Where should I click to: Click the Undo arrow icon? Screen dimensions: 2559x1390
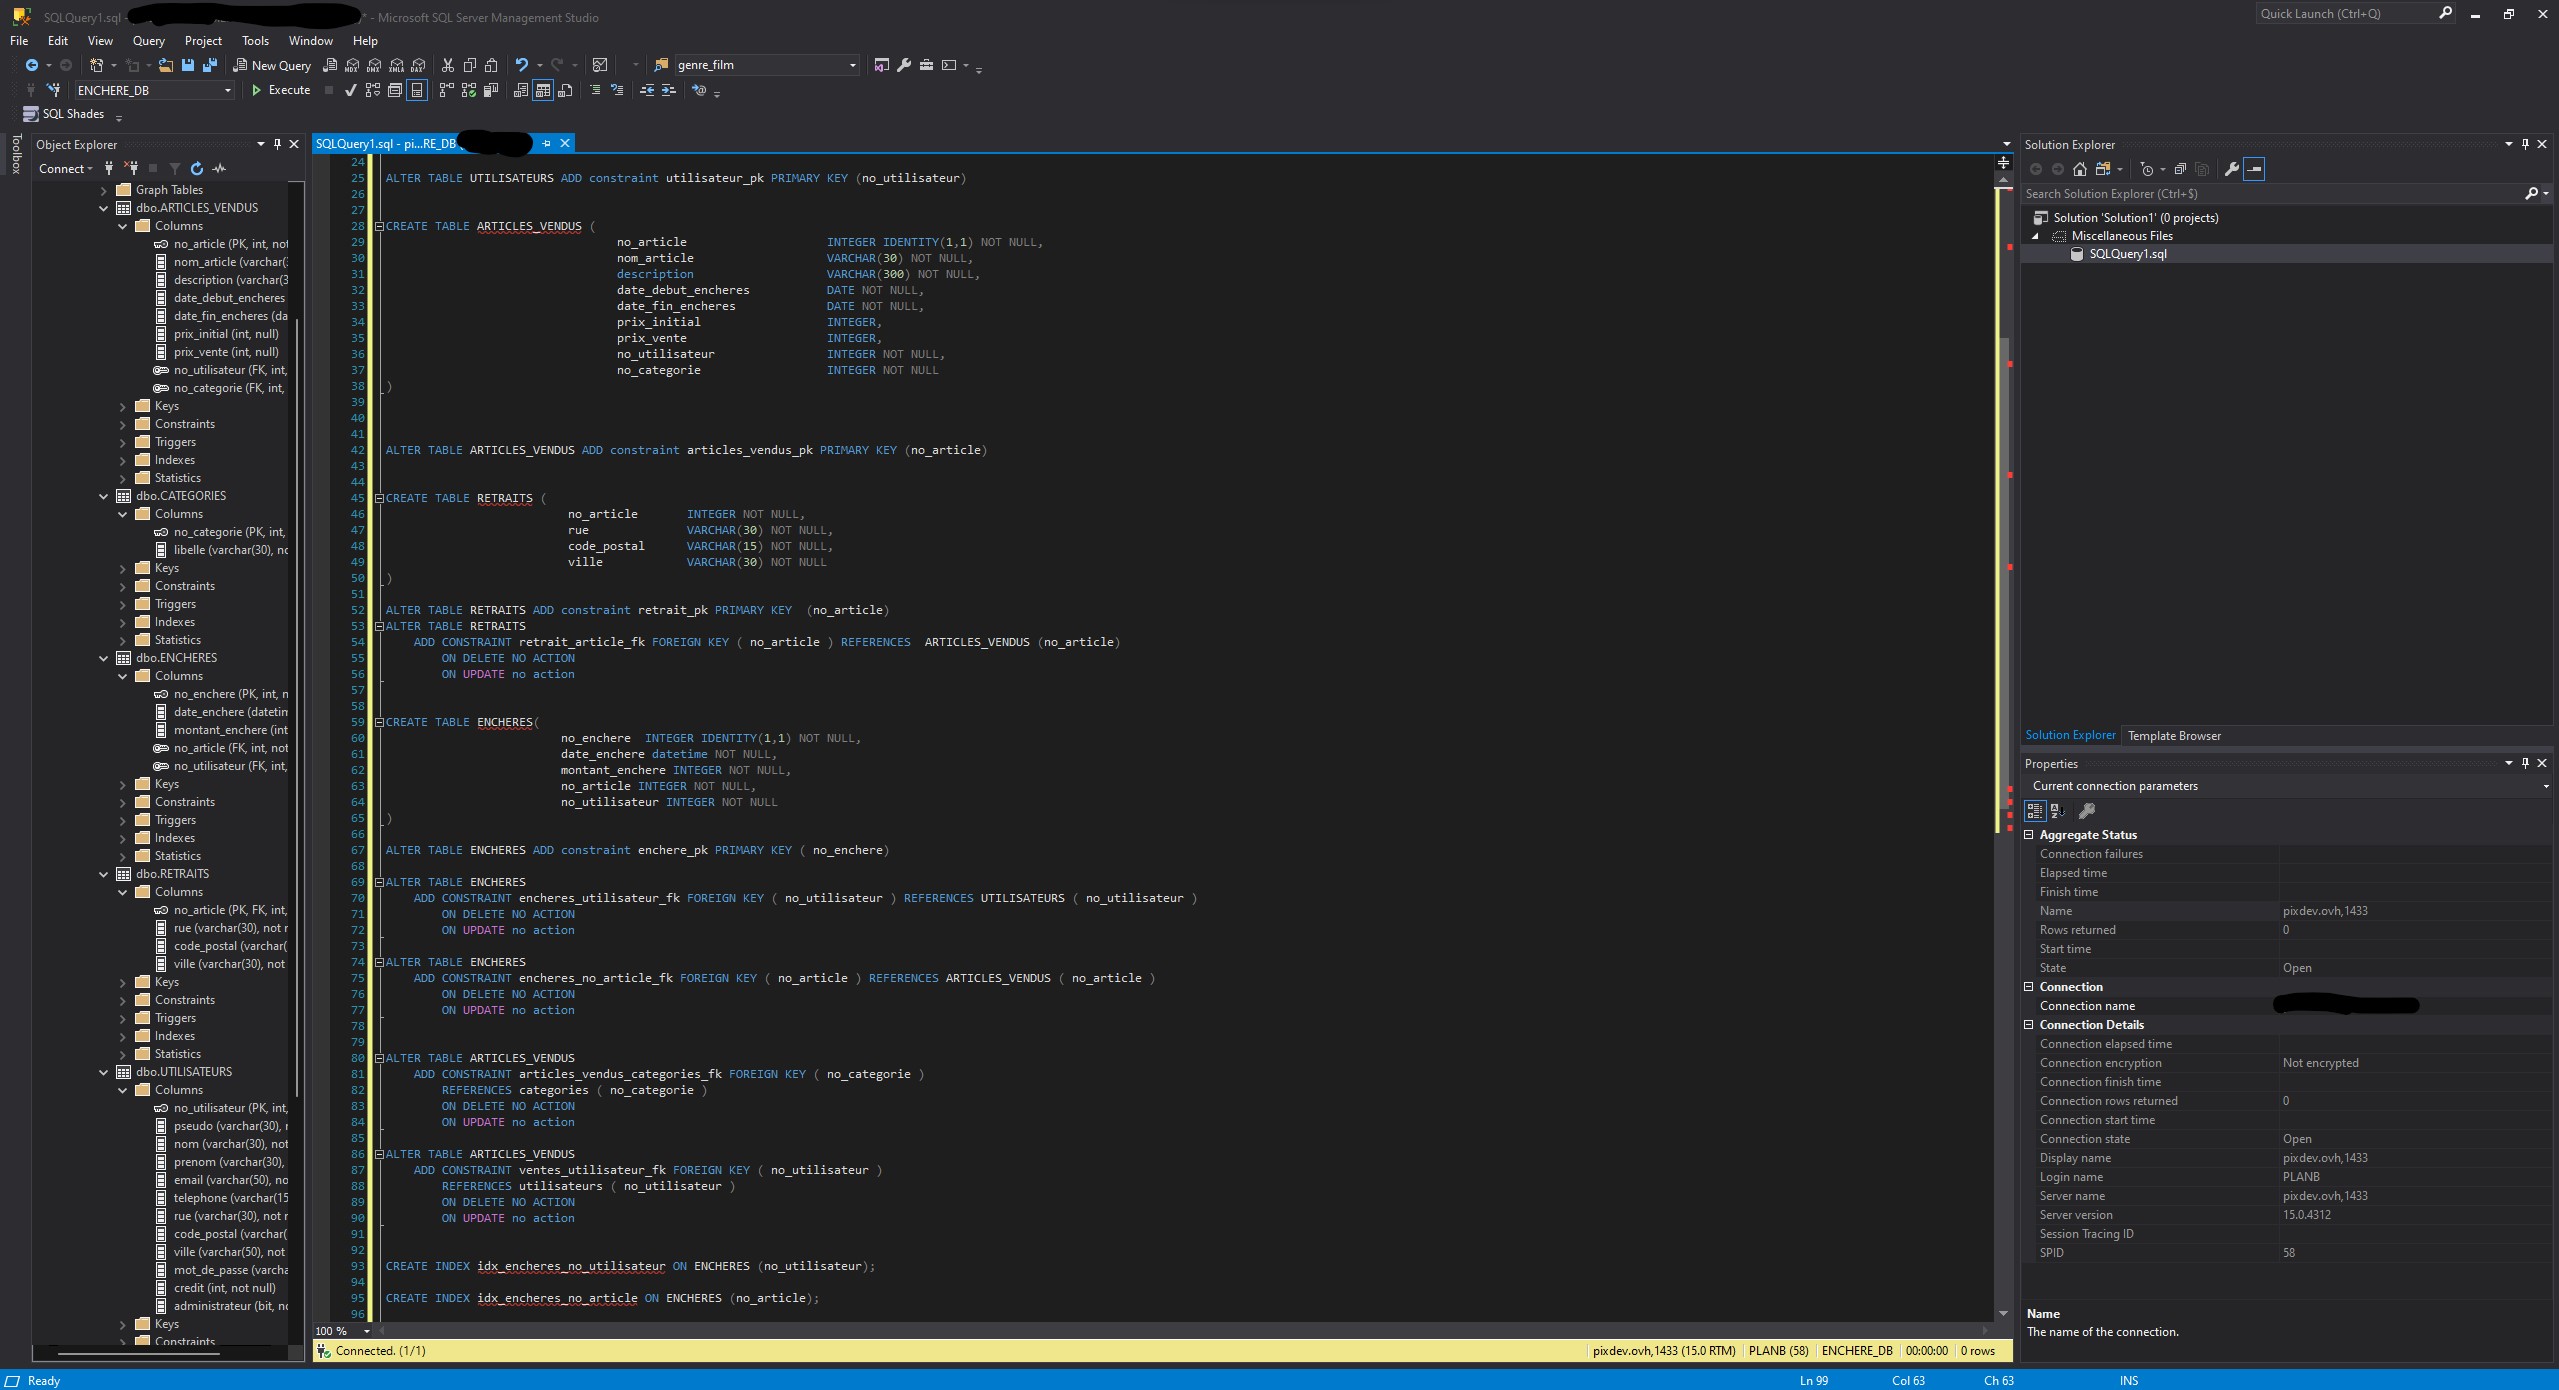[521, 65]
